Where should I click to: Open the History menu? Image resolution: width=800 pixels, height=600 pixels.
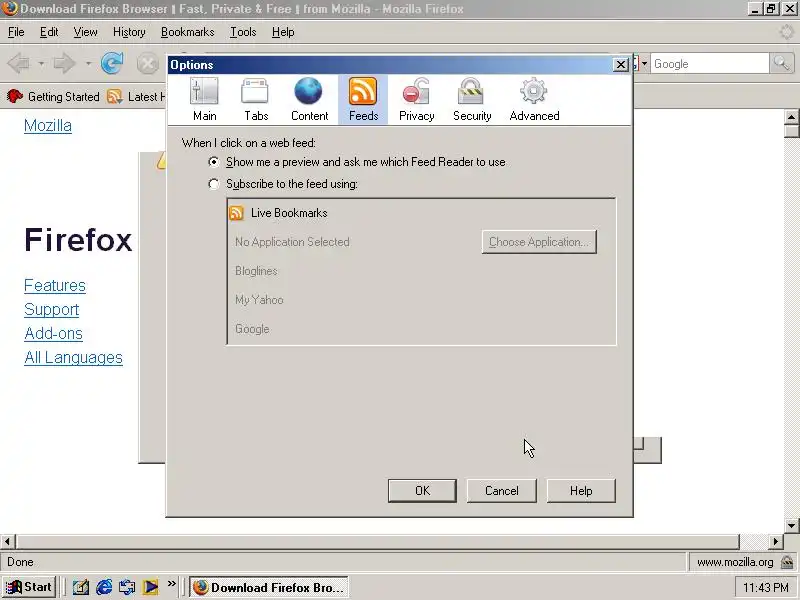(129, 32)
